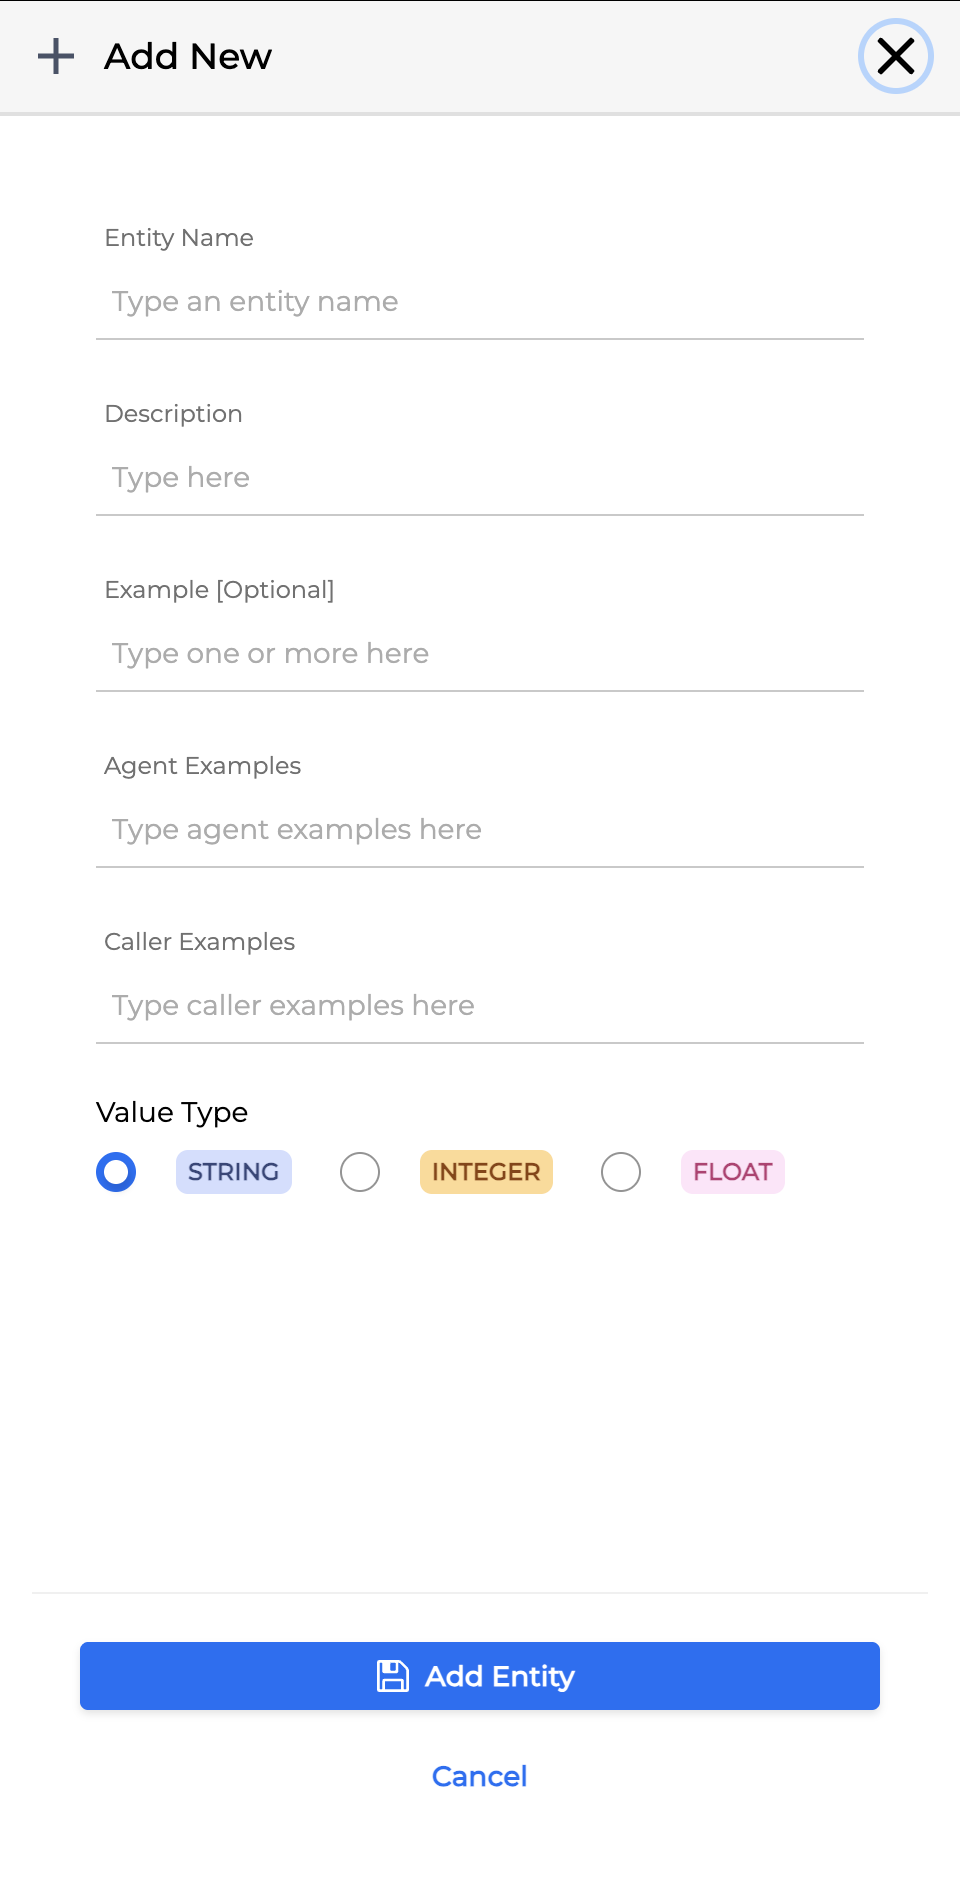Close the Add New panel
The height and width of the screenshot is (1890, 960).
(x=895, y=57)
